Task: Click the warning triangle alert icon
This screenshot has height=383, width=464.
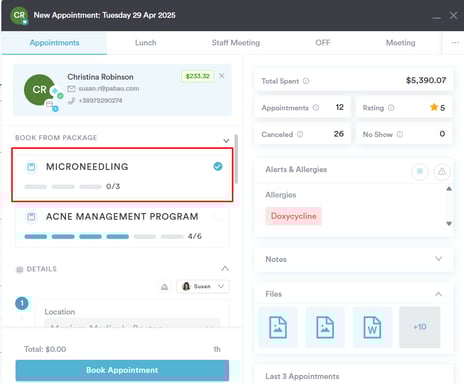Action: tap(442, 172)
